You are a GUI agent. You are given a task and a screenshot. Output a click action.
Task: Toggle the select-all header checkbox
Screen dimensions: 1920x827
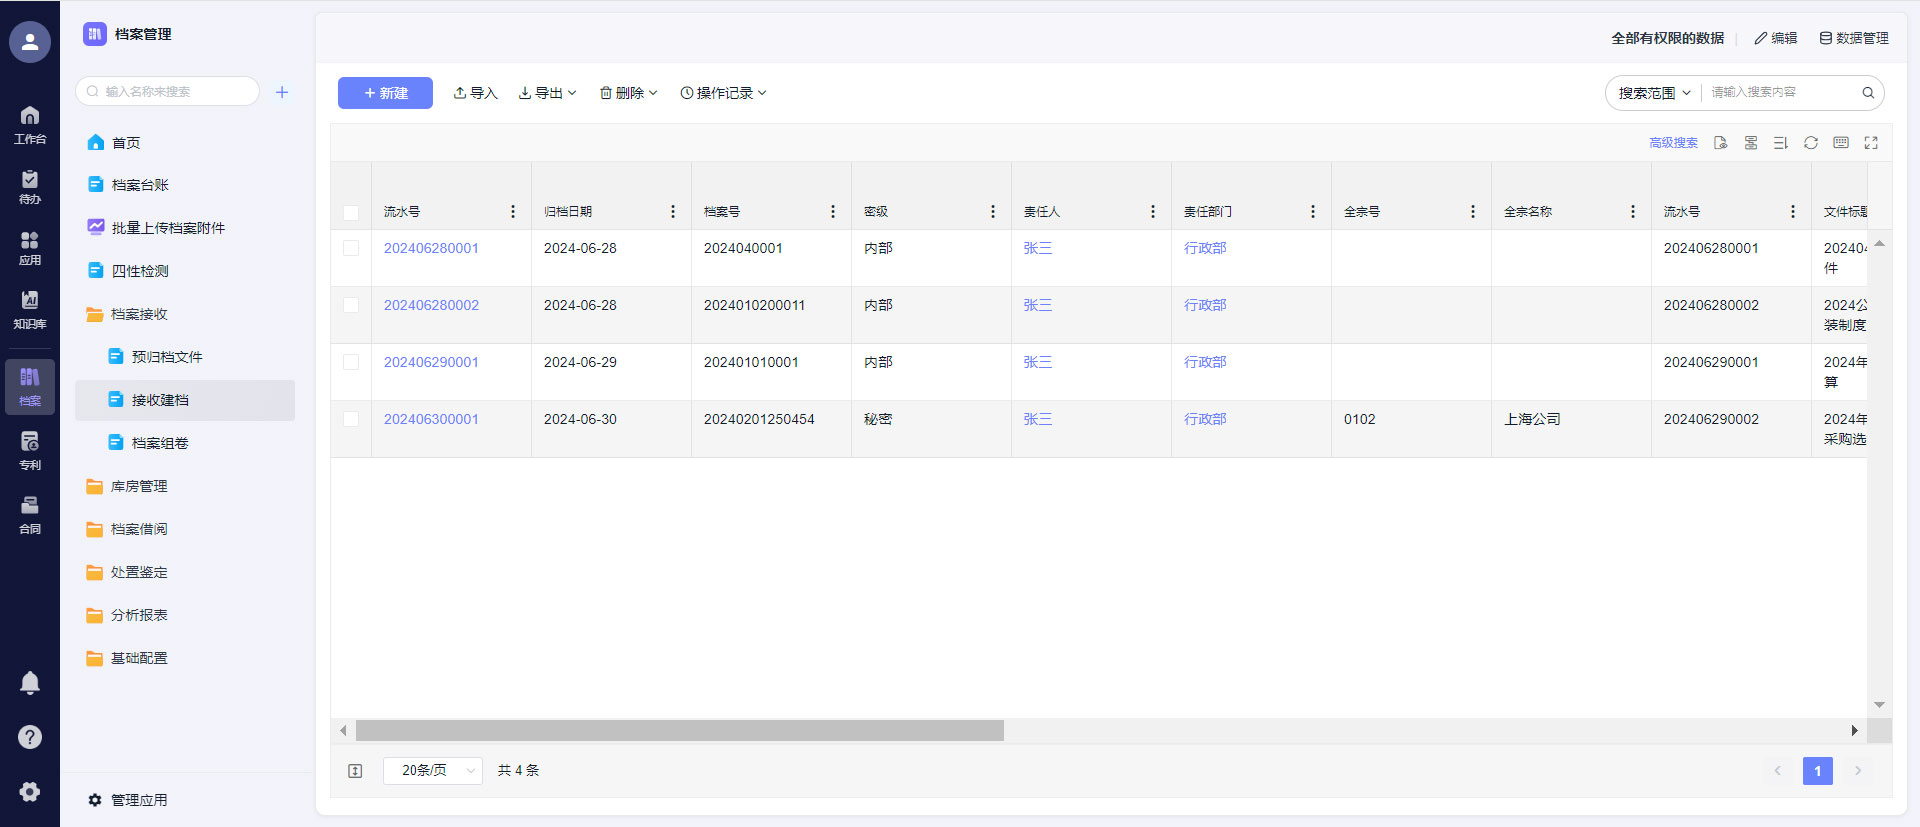(351, 212)
